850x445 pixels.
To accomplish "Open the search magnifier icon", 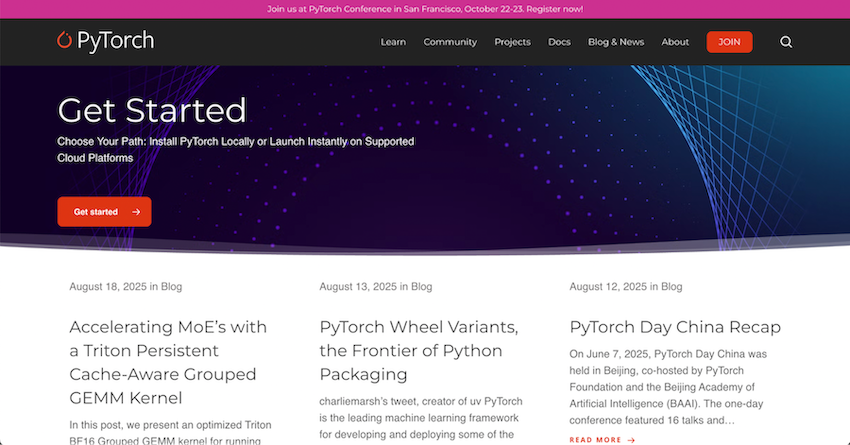I will click(x=786, y=42).
